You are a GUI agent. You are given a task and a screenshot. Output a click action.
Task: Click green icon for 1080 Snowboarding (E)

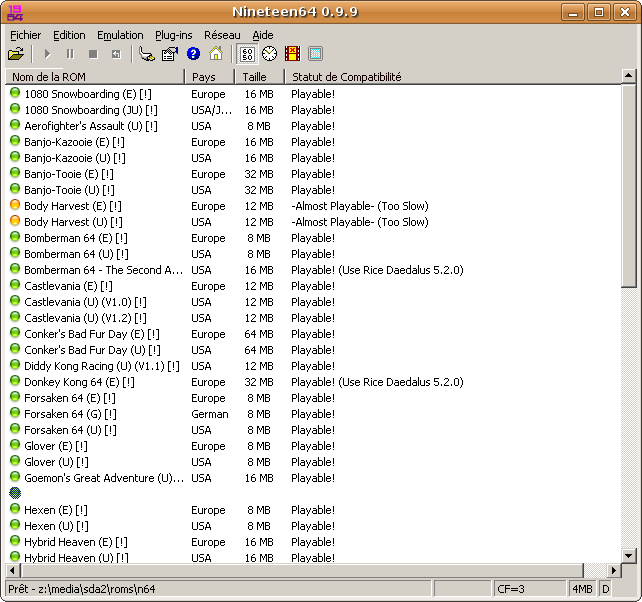tap(15, 93)
